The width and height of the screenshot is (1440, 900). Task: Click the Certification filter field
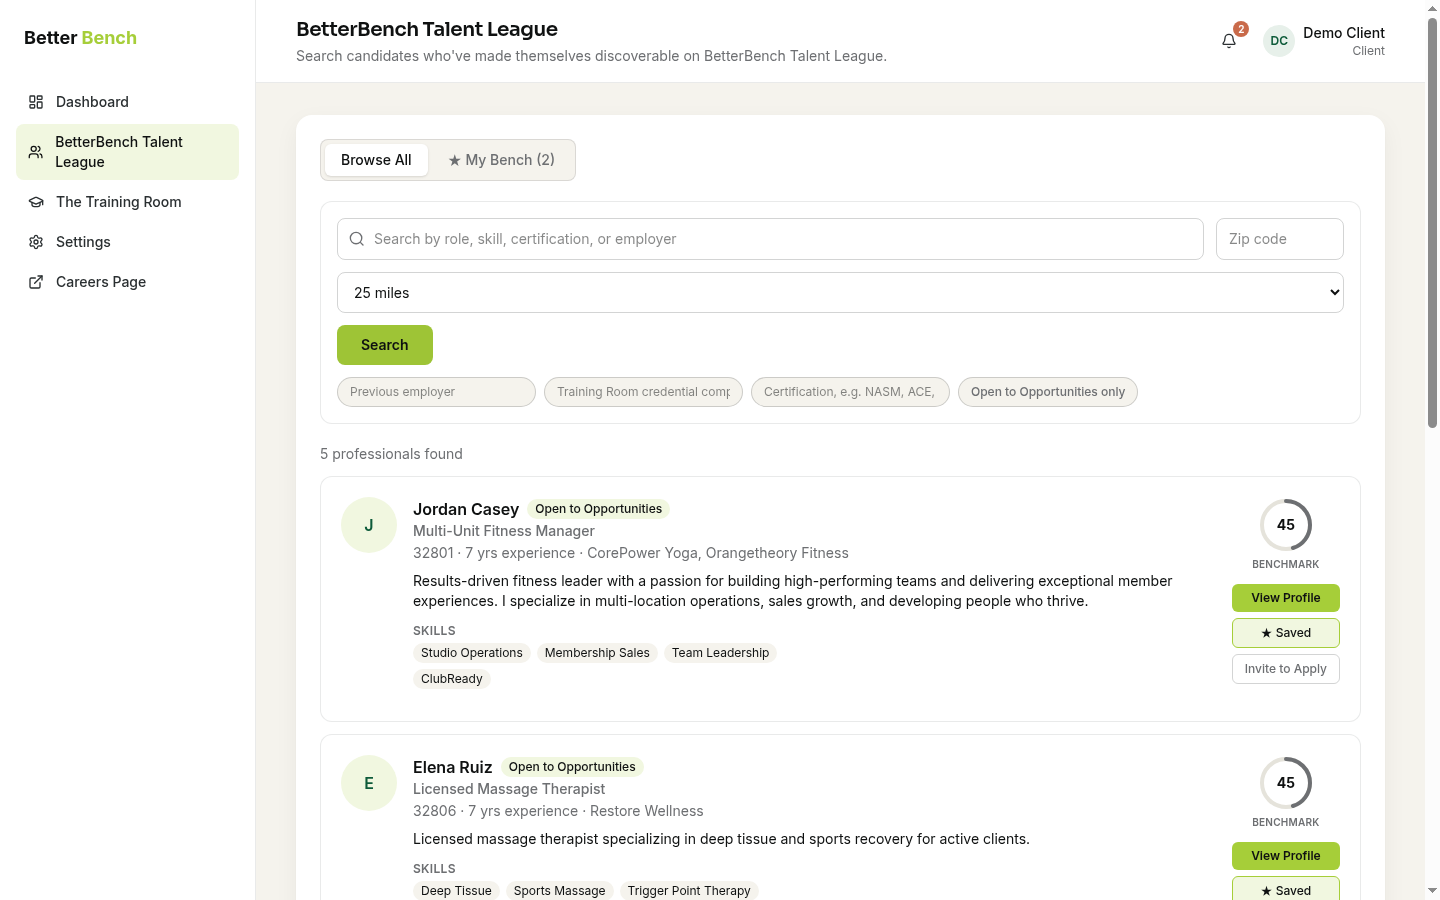[850, 392]
